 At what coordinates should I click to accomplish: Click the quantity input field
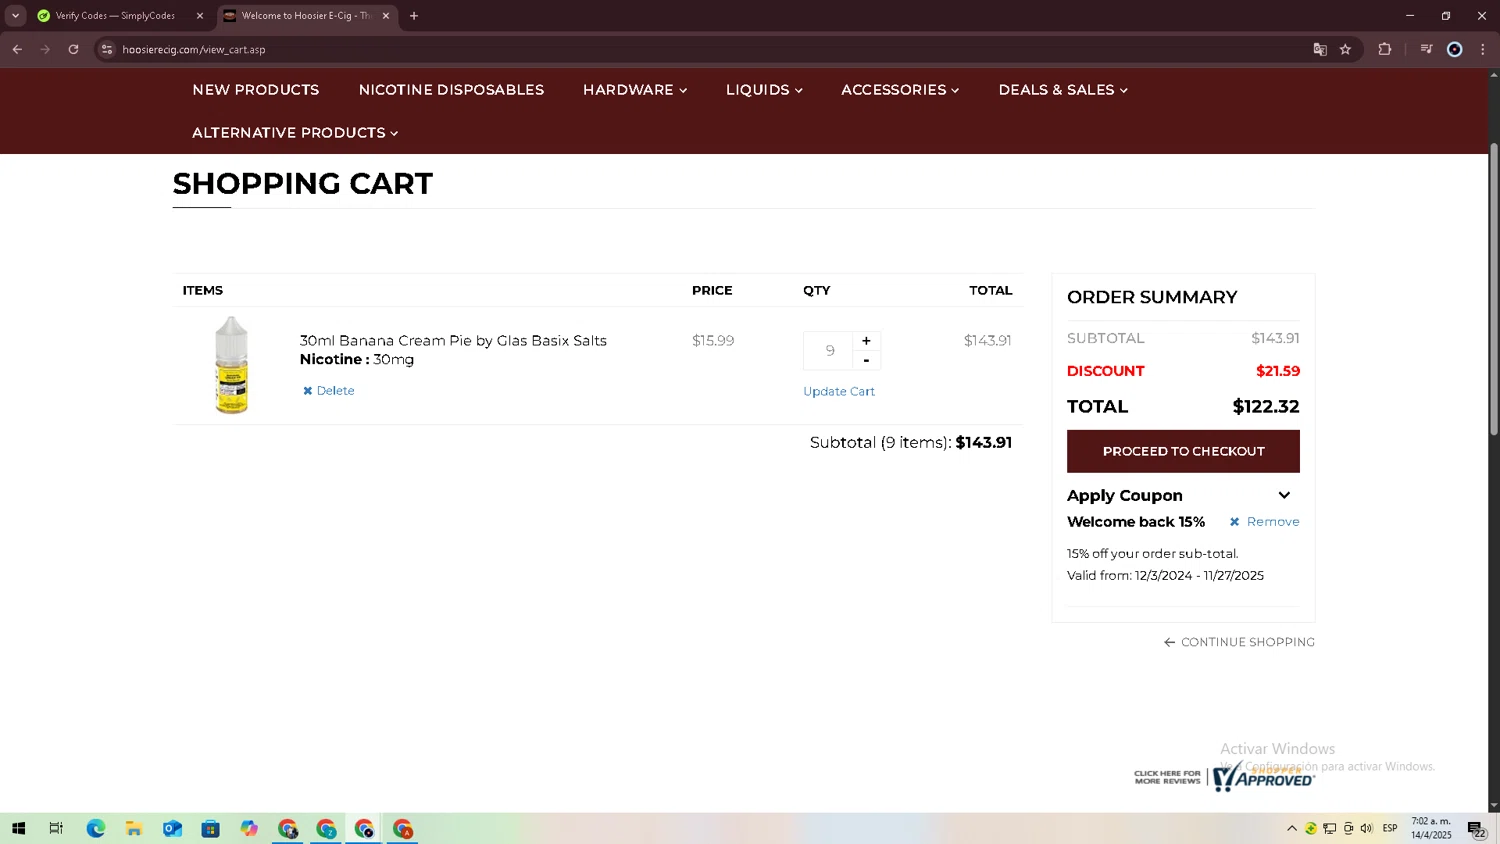pos(829,351)
